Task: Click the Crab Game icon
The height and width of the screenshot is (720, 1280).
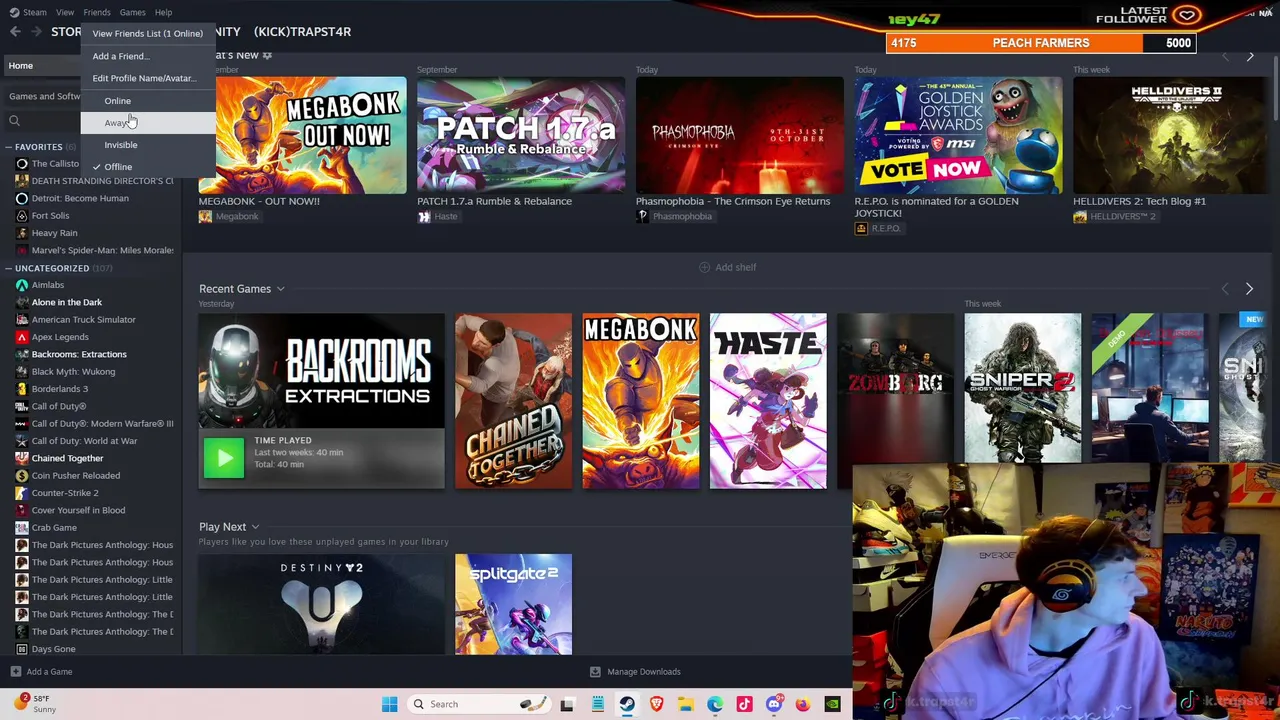Action: (x=22, y=528)
